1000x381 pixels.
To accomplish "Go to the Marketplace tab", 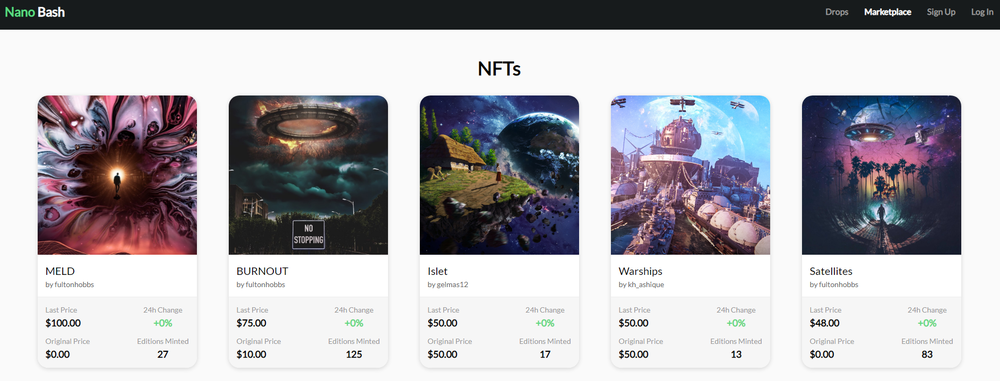I will click(x=887, y=12).
